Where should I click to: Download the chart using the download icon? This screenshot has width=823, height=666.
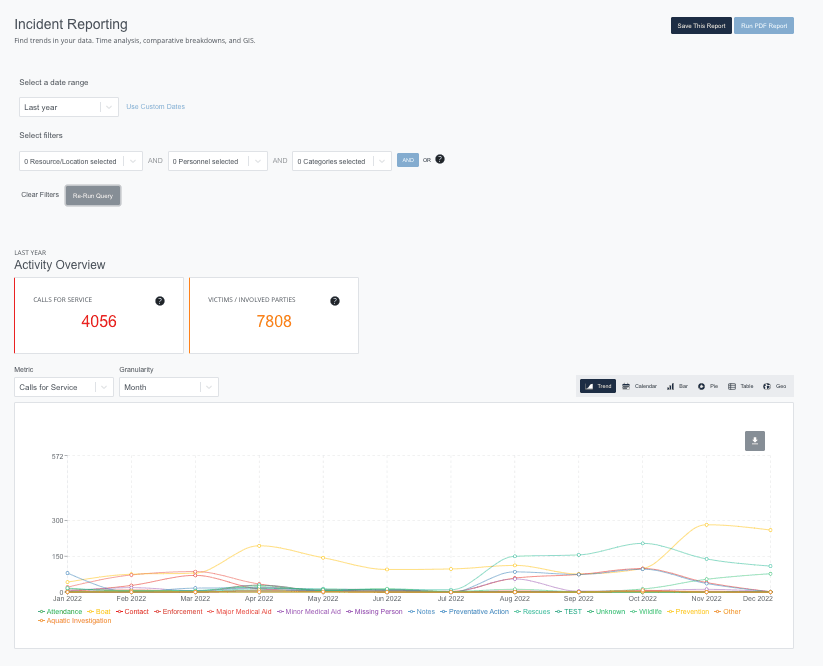pos(754,440)
